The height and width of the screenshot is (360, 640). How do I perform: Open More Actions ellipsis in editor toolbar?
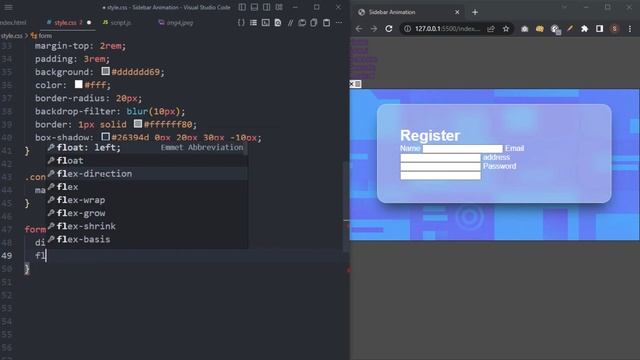pyautogui.click(x=339, y=22)
